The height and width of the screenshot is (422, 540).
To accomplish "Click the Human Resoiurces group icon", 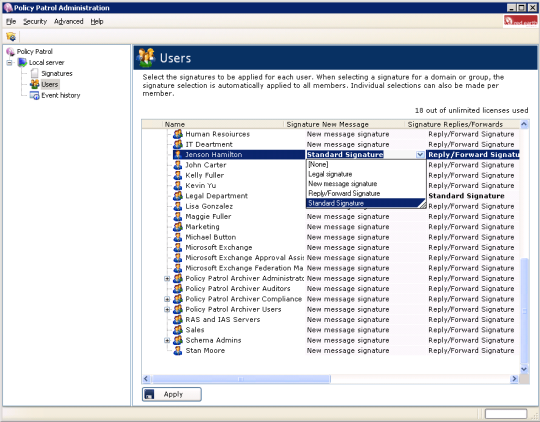I will (178, 134).
